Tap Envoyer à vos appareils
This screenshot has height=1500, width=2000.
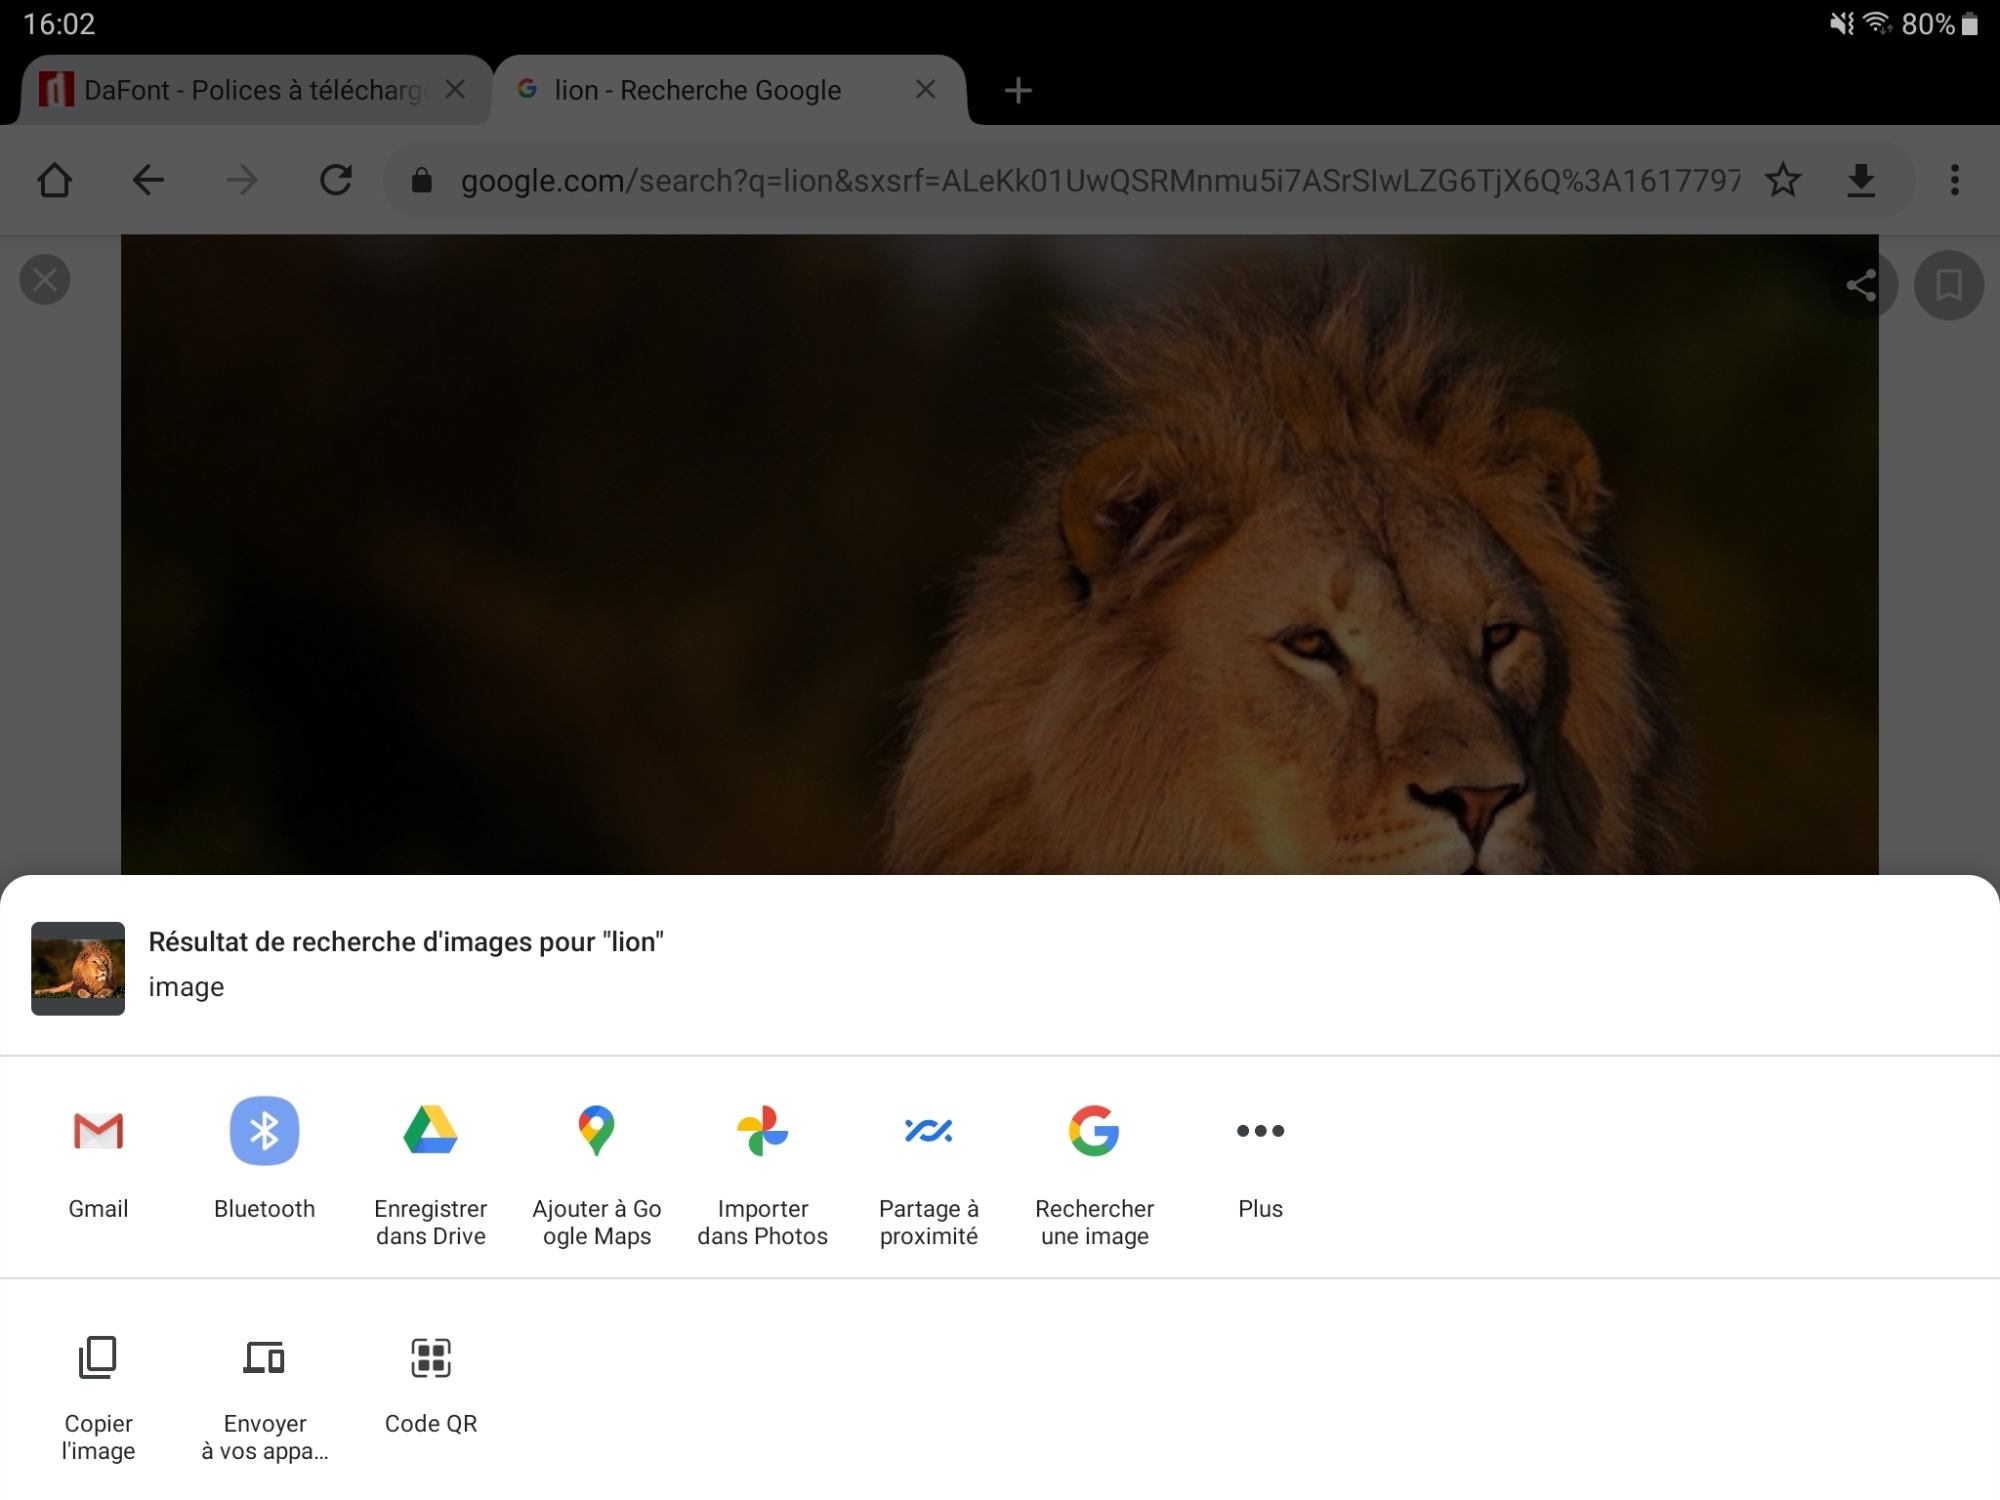tap(264, 1358)
